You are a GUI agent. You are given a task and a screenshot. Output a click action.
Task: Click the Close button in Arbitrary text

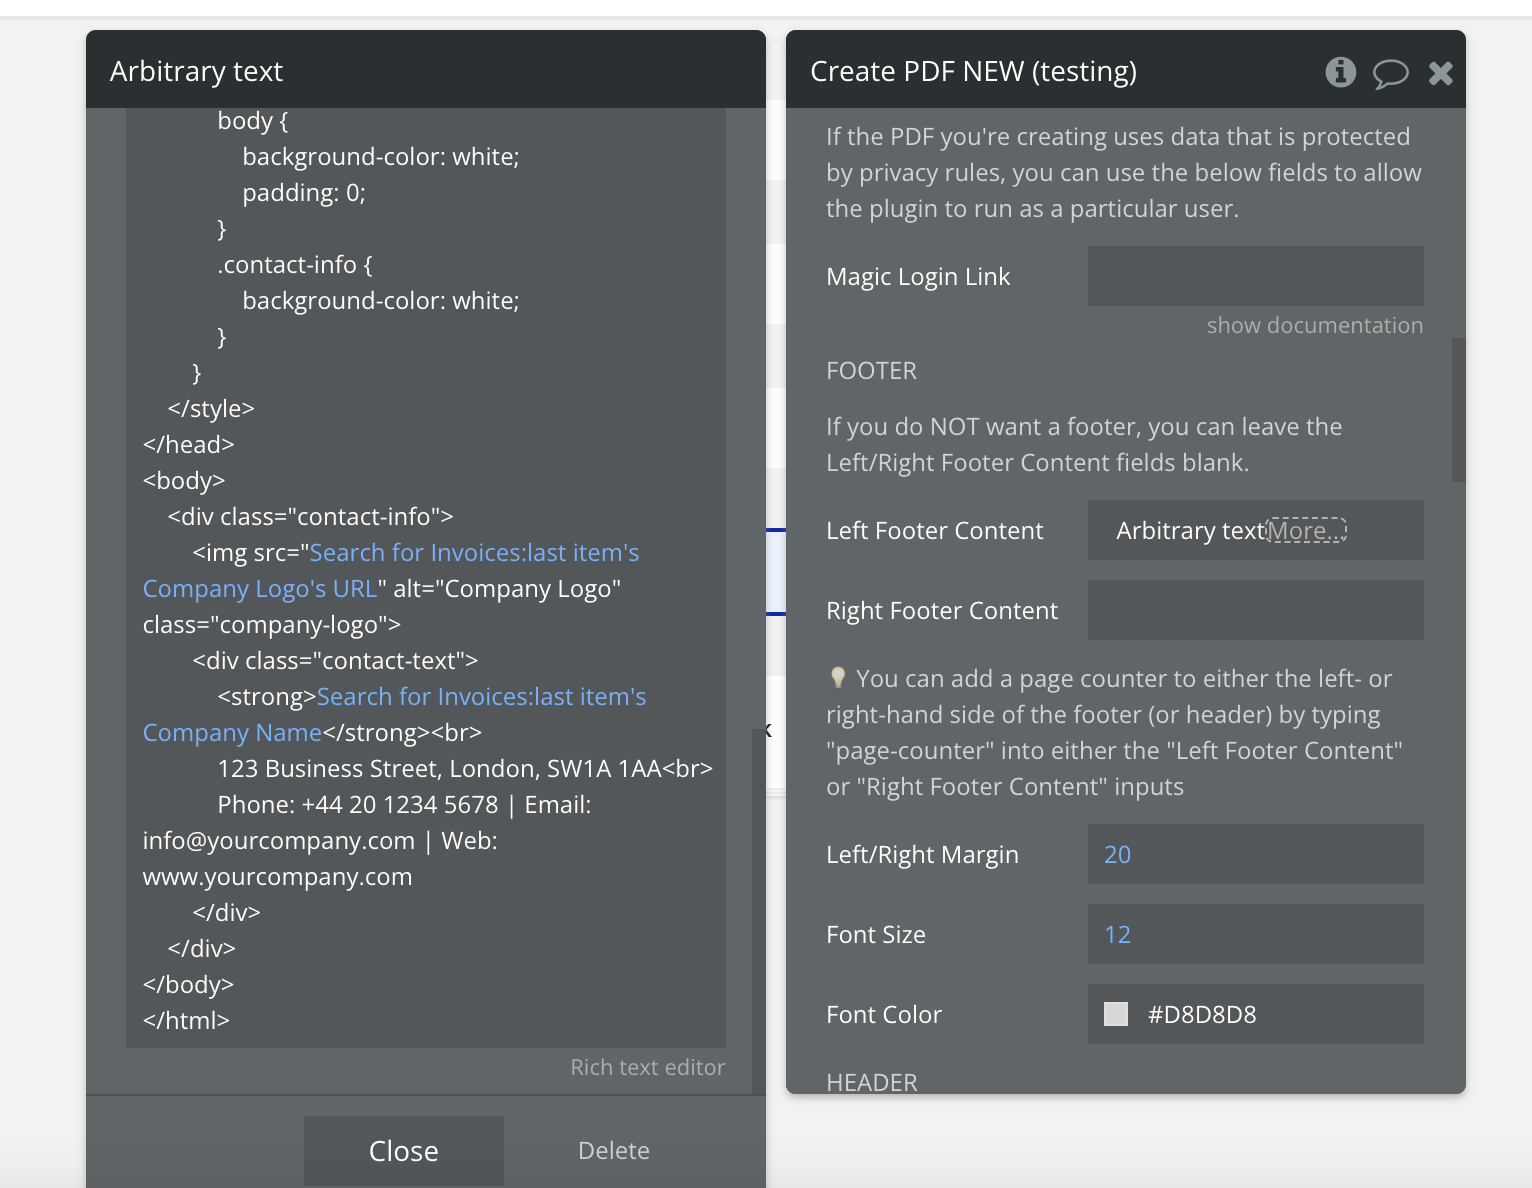click(404, 1151)
